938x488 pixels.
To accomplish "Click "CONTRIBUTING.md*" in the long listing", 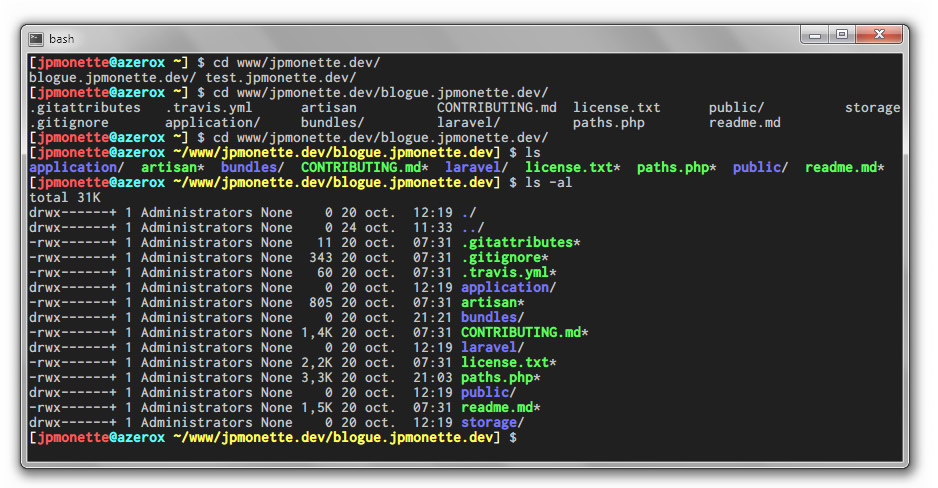I will click(524, 333).
